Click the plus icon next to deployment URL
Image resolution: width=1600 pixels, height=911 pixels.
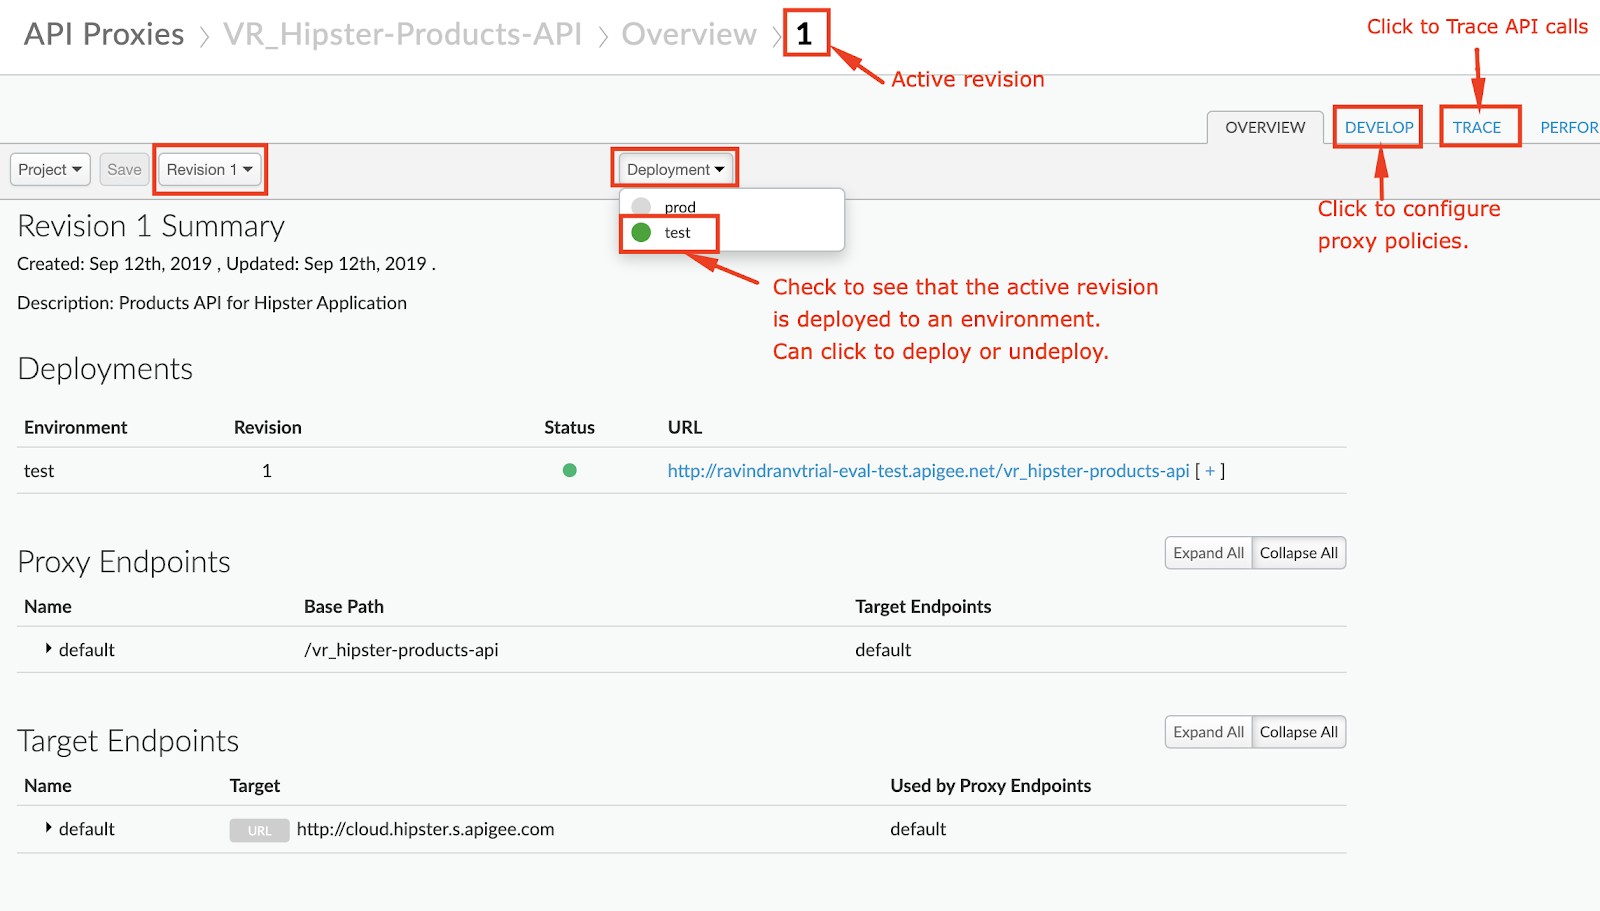[1210, 471]
